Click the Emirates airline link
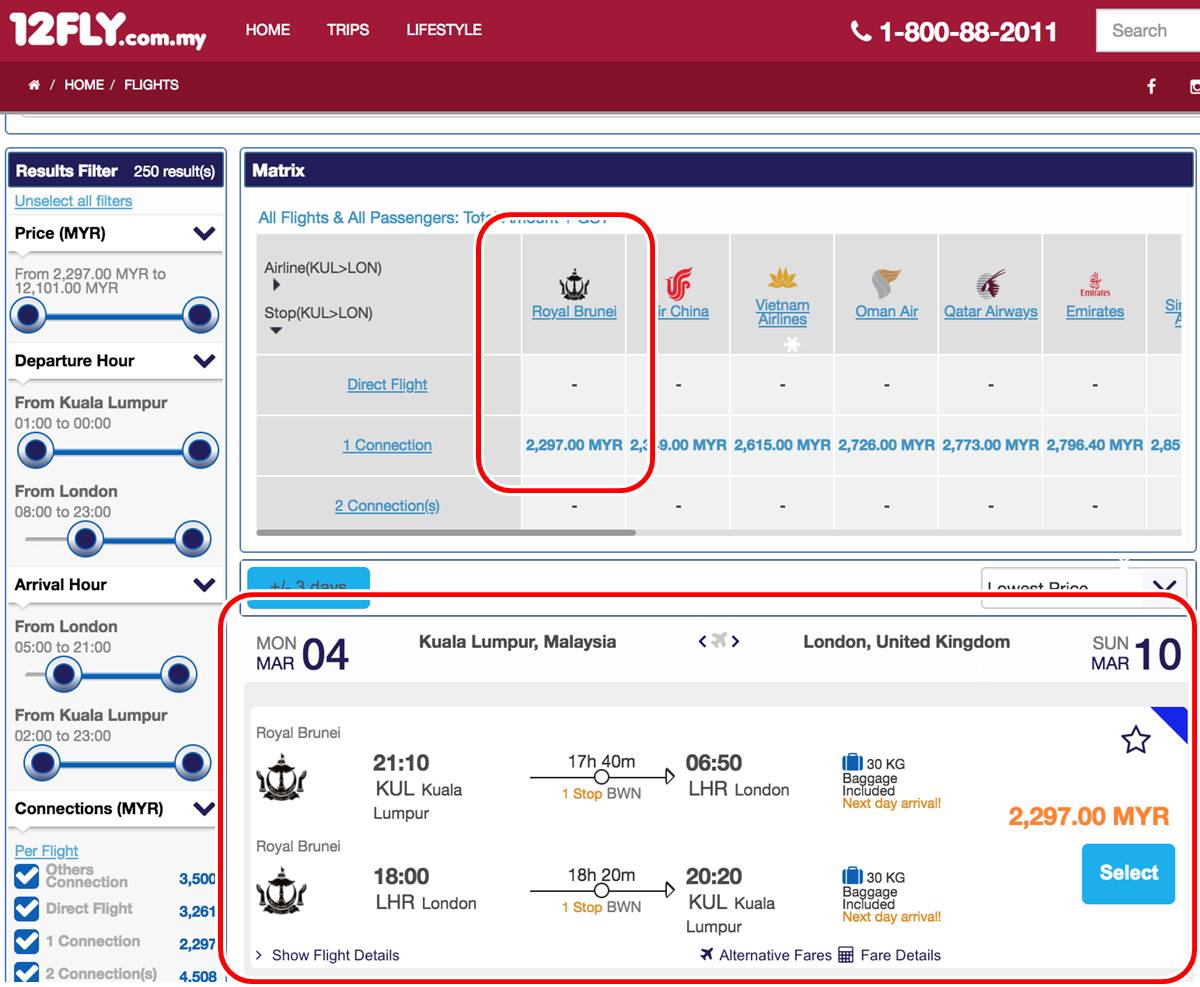This screenshot has height=987, width=1200. point(1095,311)
